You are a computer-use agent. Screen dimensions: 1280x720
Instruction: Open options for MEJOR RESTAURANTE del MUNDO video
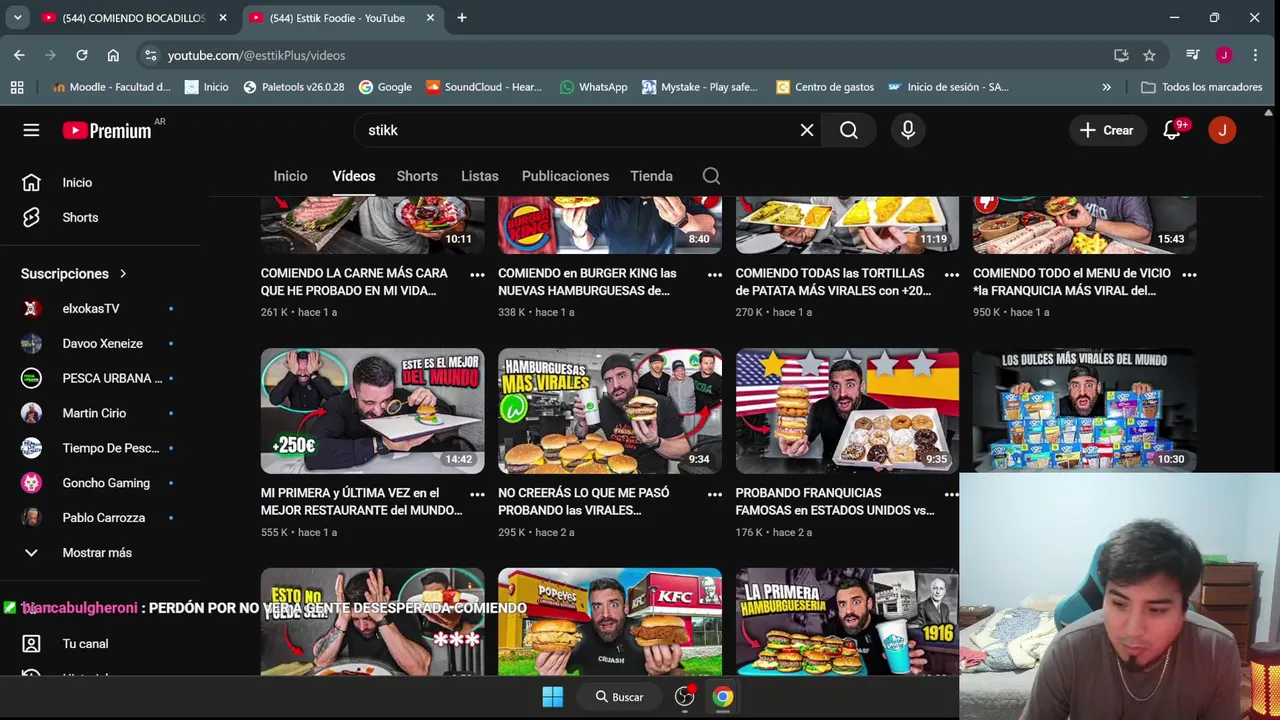pos(477,494)
